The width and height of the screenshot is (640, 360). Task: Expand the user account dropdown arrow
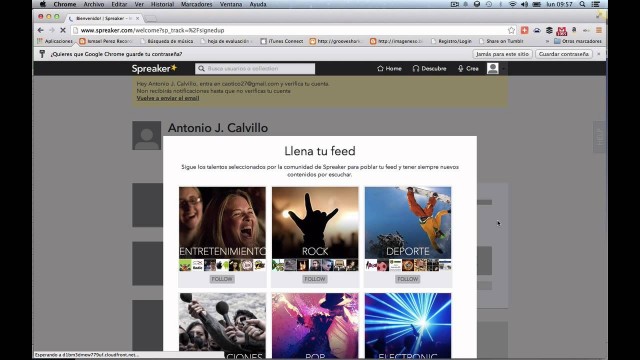click(503, 69)
